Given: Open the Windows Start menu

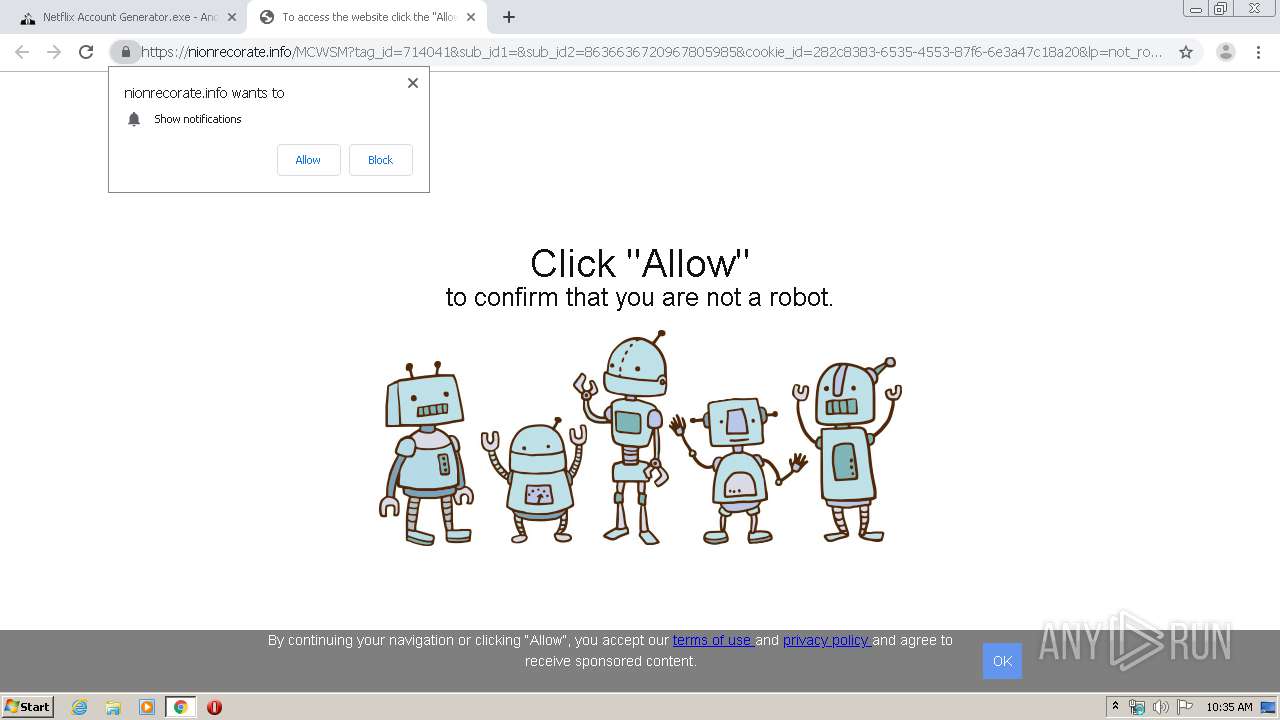Looking at the screenshot, I should 28,707.
